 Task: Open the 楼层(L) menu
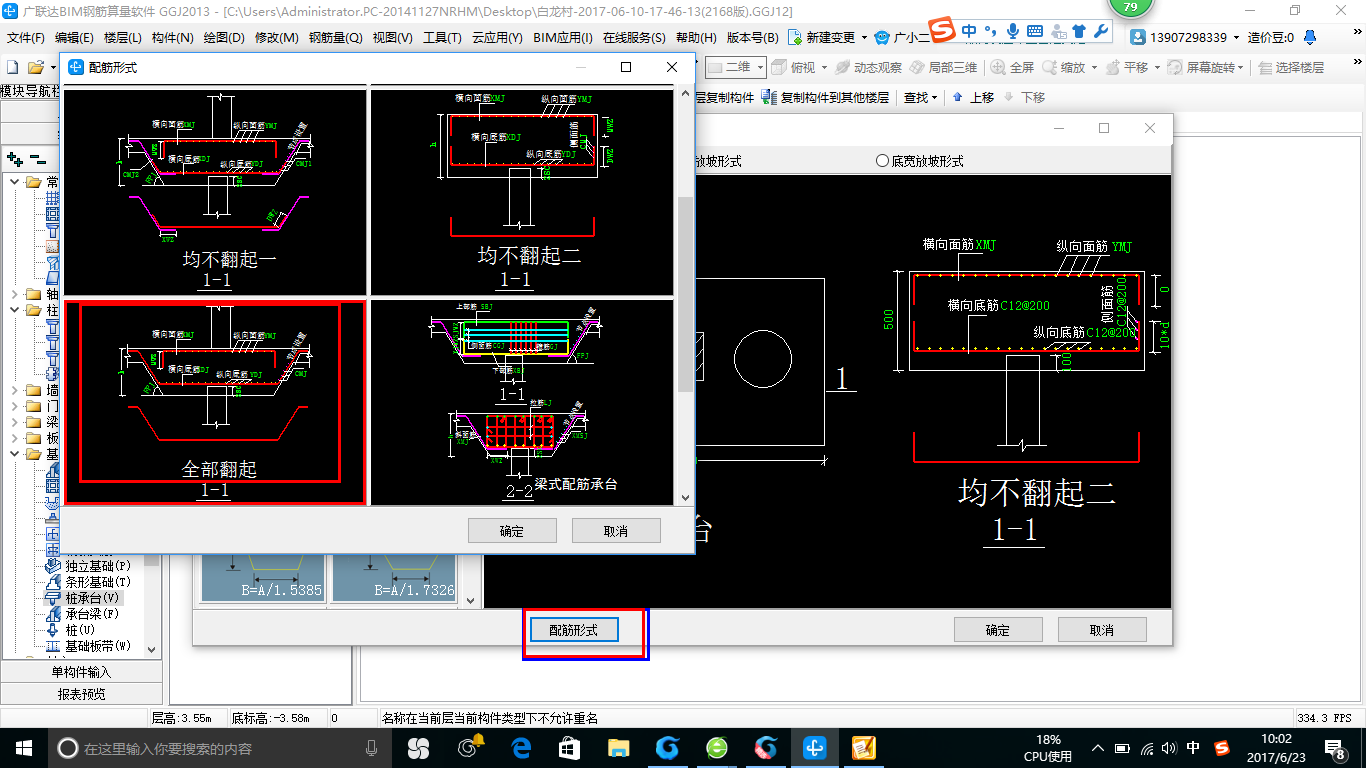[x=122, y=38]
